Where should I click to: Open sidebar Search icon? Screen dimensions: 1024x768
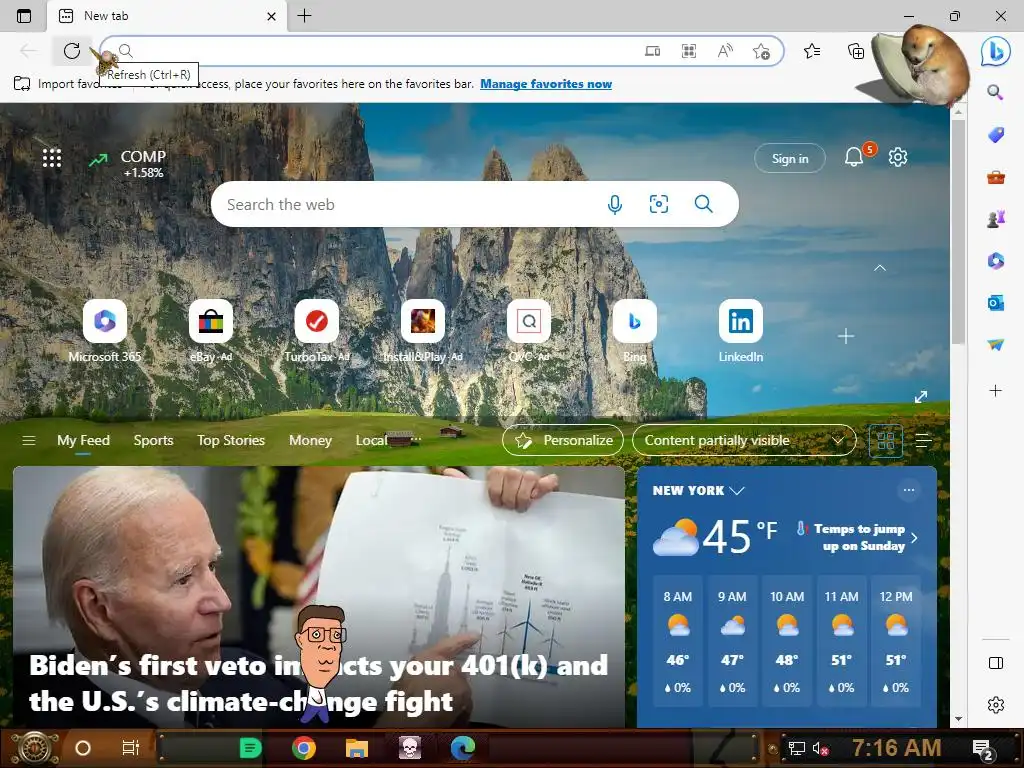coord(995,92)
